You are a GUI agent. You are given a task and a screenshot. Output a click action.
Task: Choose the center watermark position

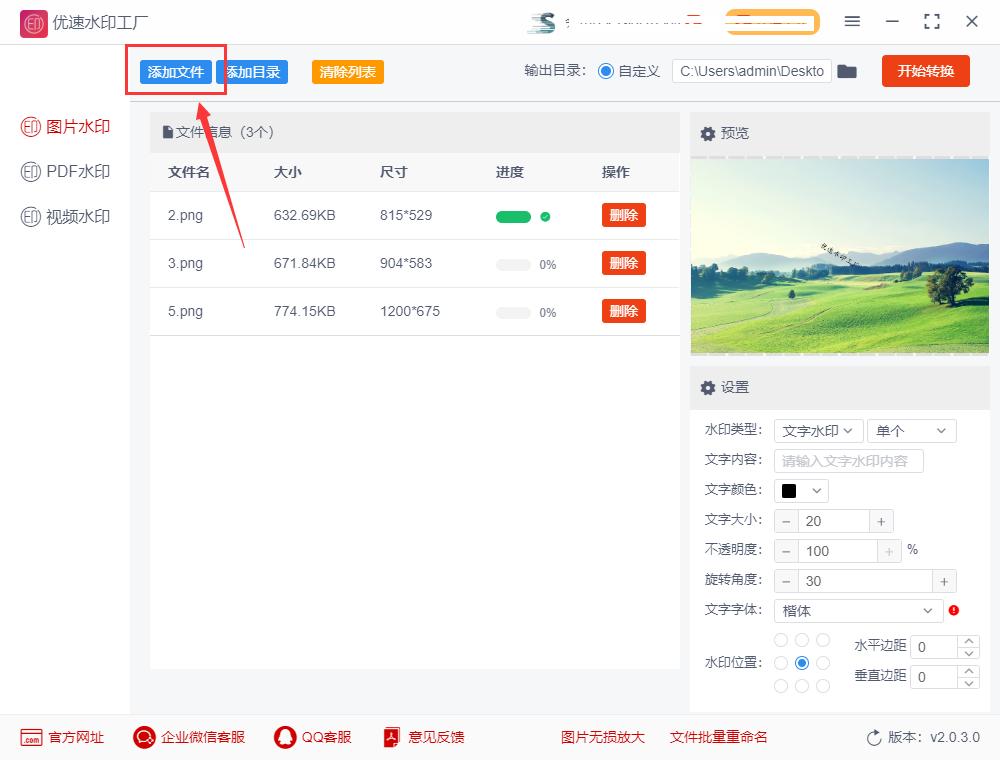(x=803, y=662)
